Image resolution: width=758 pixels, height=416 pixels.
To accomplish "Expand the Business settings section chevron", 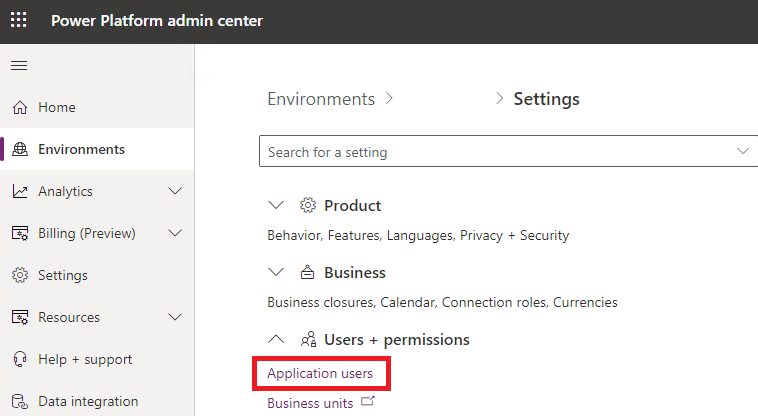I will click(x=276, y=273).
